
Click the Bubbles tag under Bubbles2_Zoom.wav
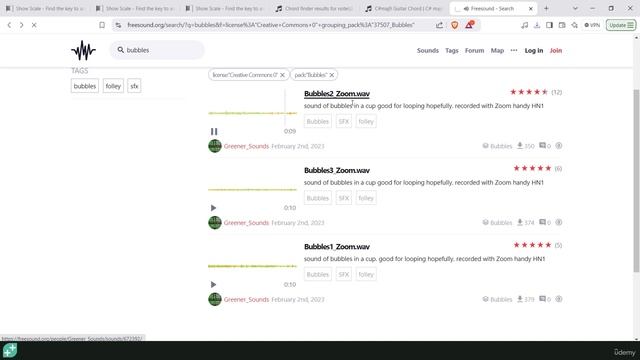318,122
